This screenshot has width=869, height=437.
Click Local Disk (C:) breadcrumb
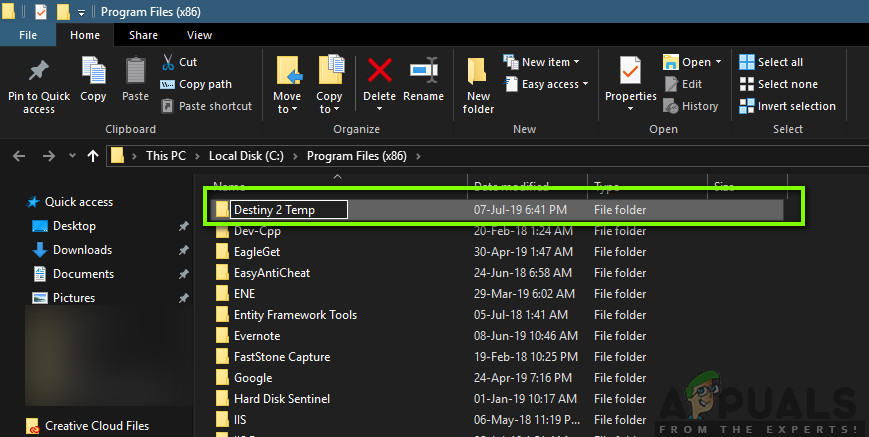(246, 156)
